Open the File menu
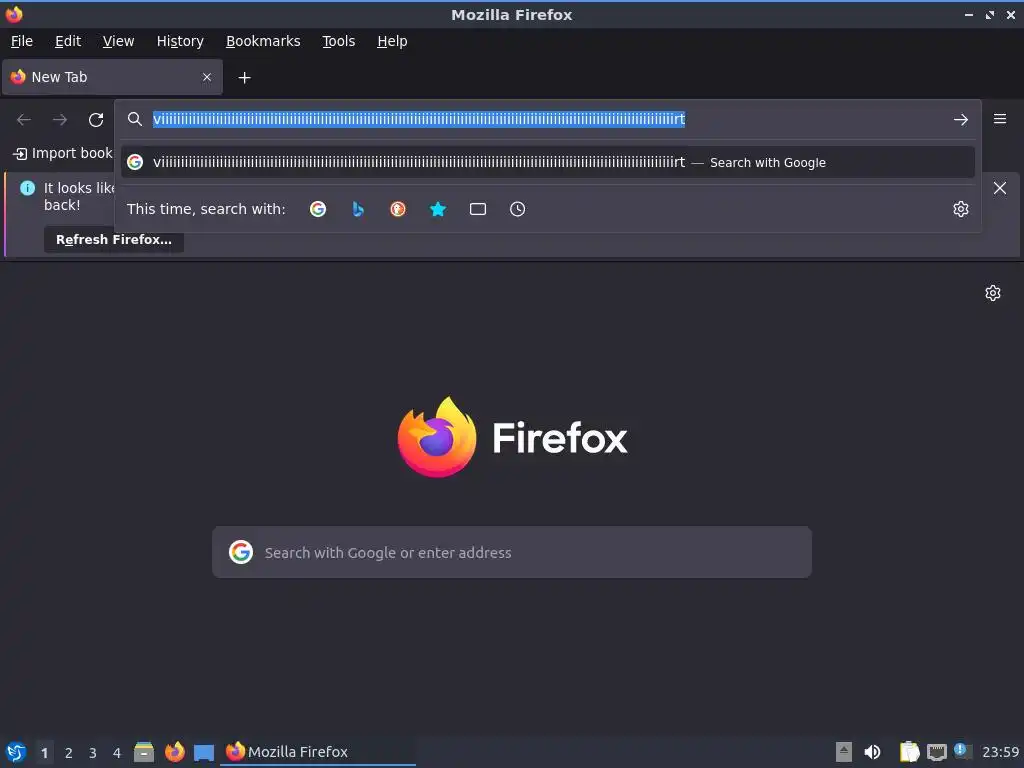 (22, 41)
